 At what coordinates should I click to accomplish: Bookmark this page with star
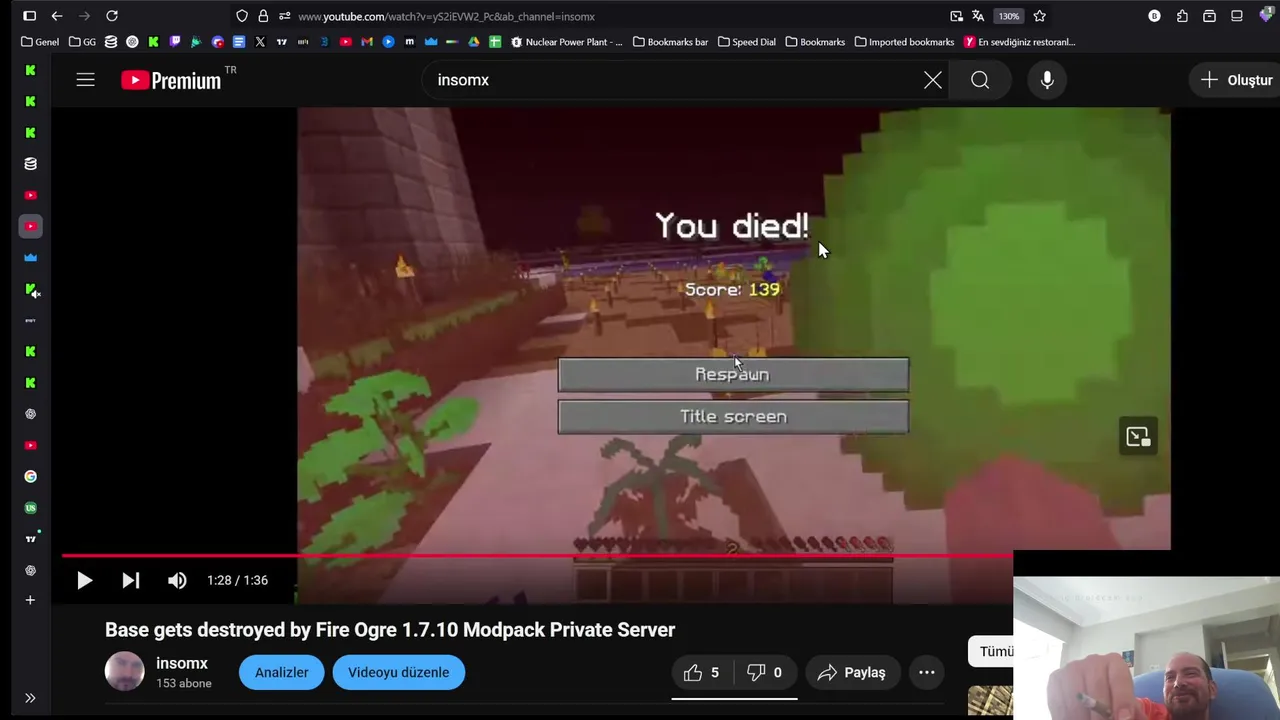tap(1040, 16)
